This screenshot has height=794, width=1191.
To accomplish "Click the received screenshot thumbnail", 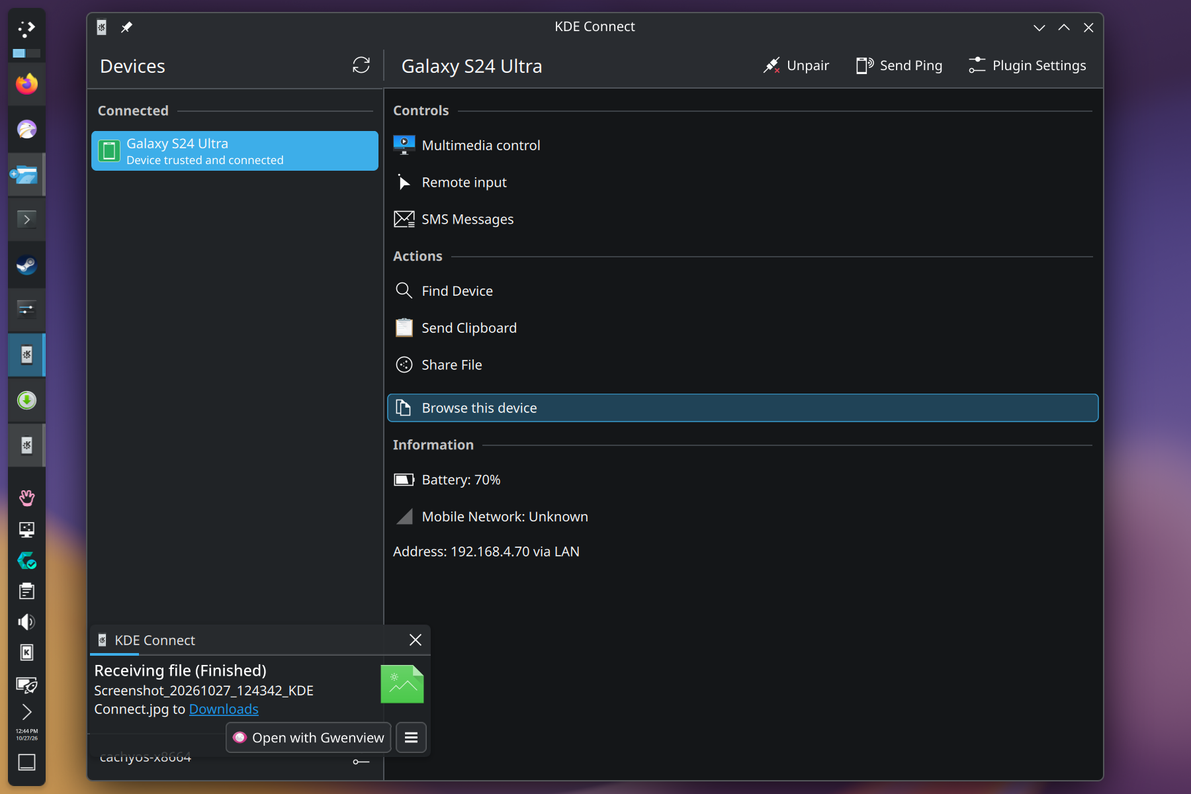I will click(x=402, y=684).
